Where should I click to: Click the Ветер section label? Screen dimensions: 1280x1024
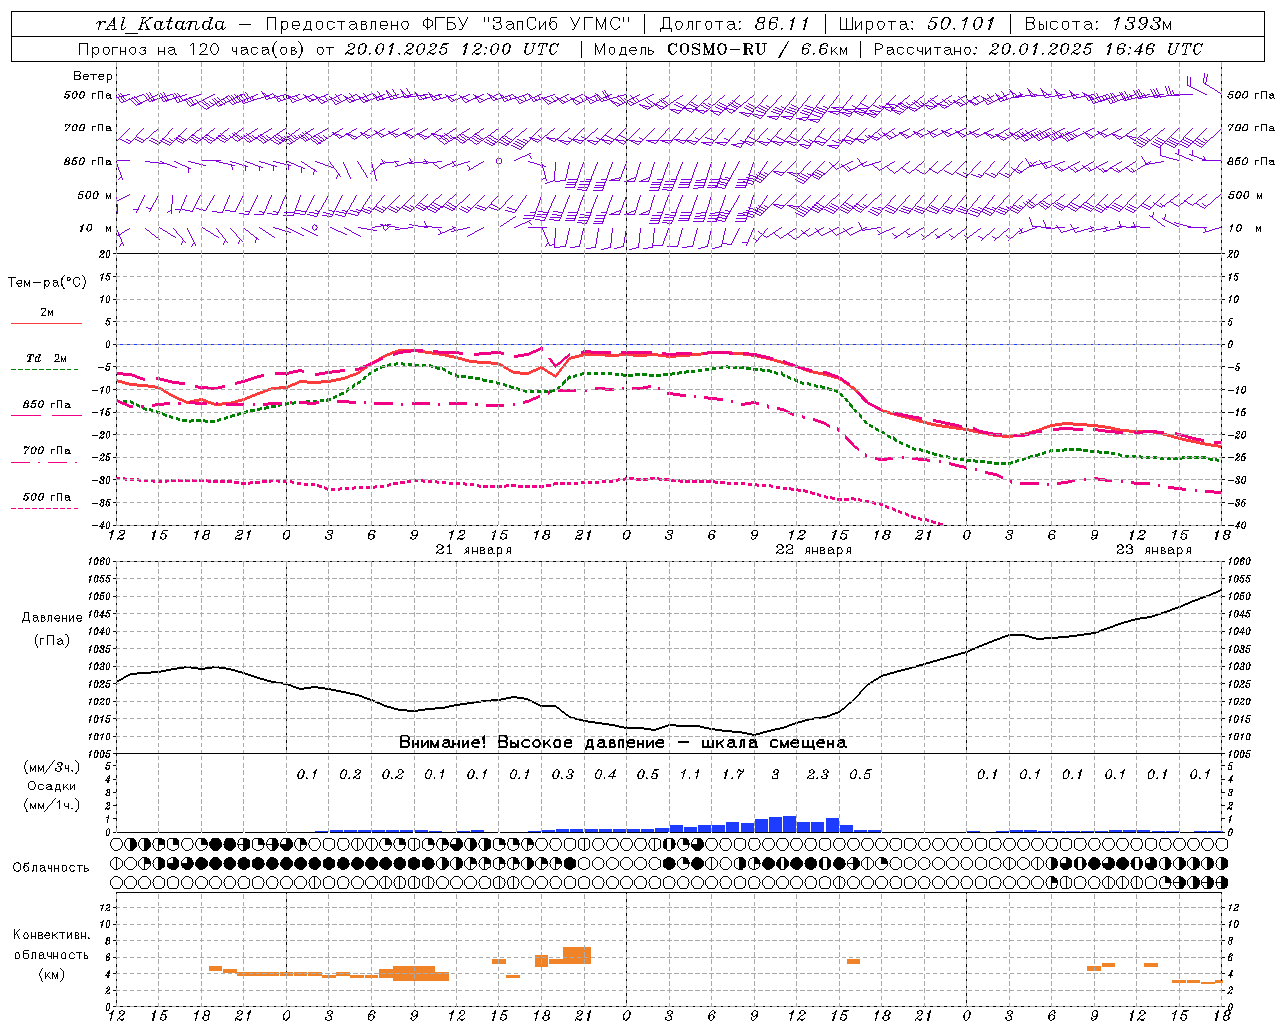pyautogui.click(x=93, y=76)
